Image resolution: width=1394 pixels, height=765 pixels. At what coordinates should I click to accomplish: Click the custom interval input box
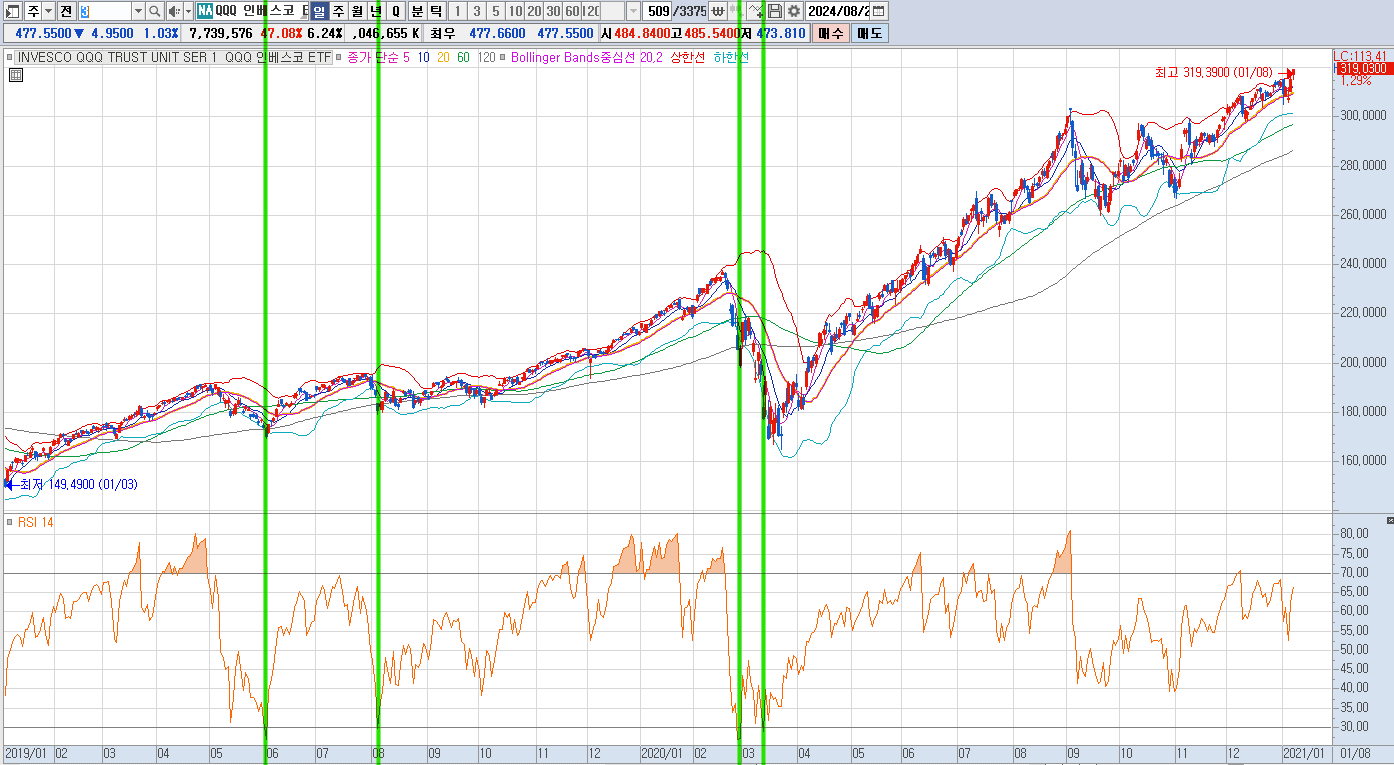613,12
